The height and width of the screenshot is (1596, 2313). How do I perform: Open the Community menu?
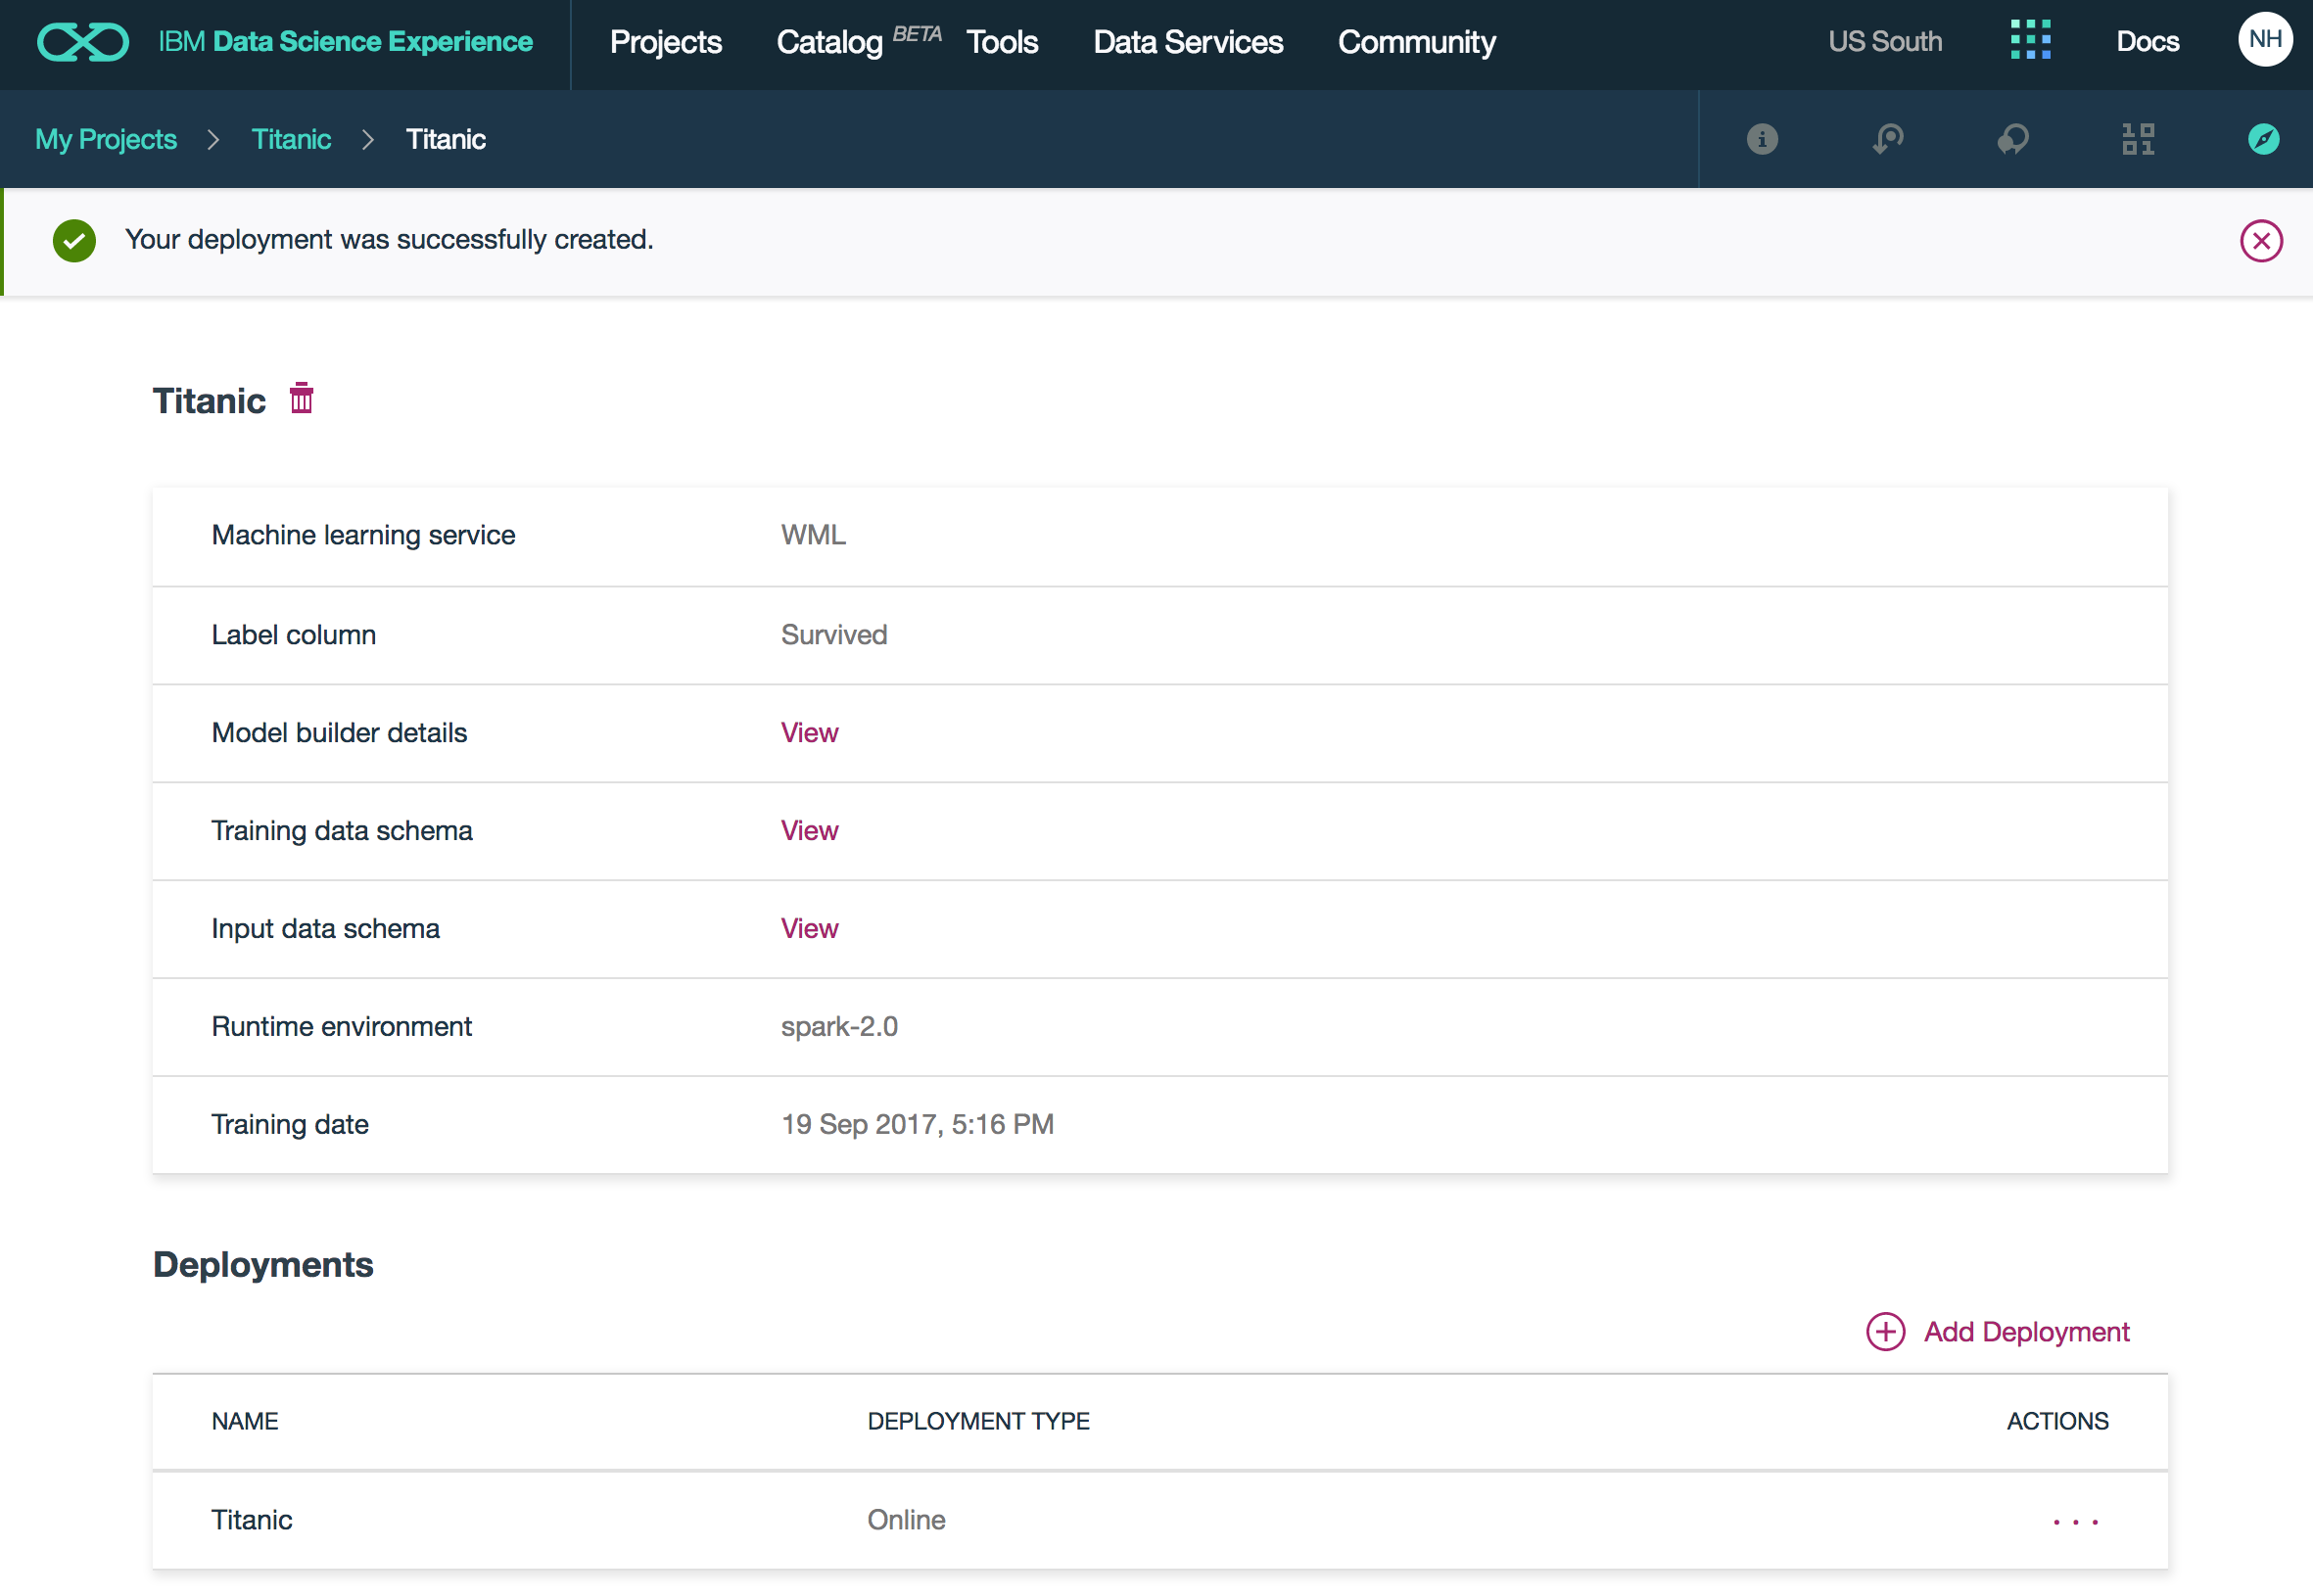[x=1416, y=42]
